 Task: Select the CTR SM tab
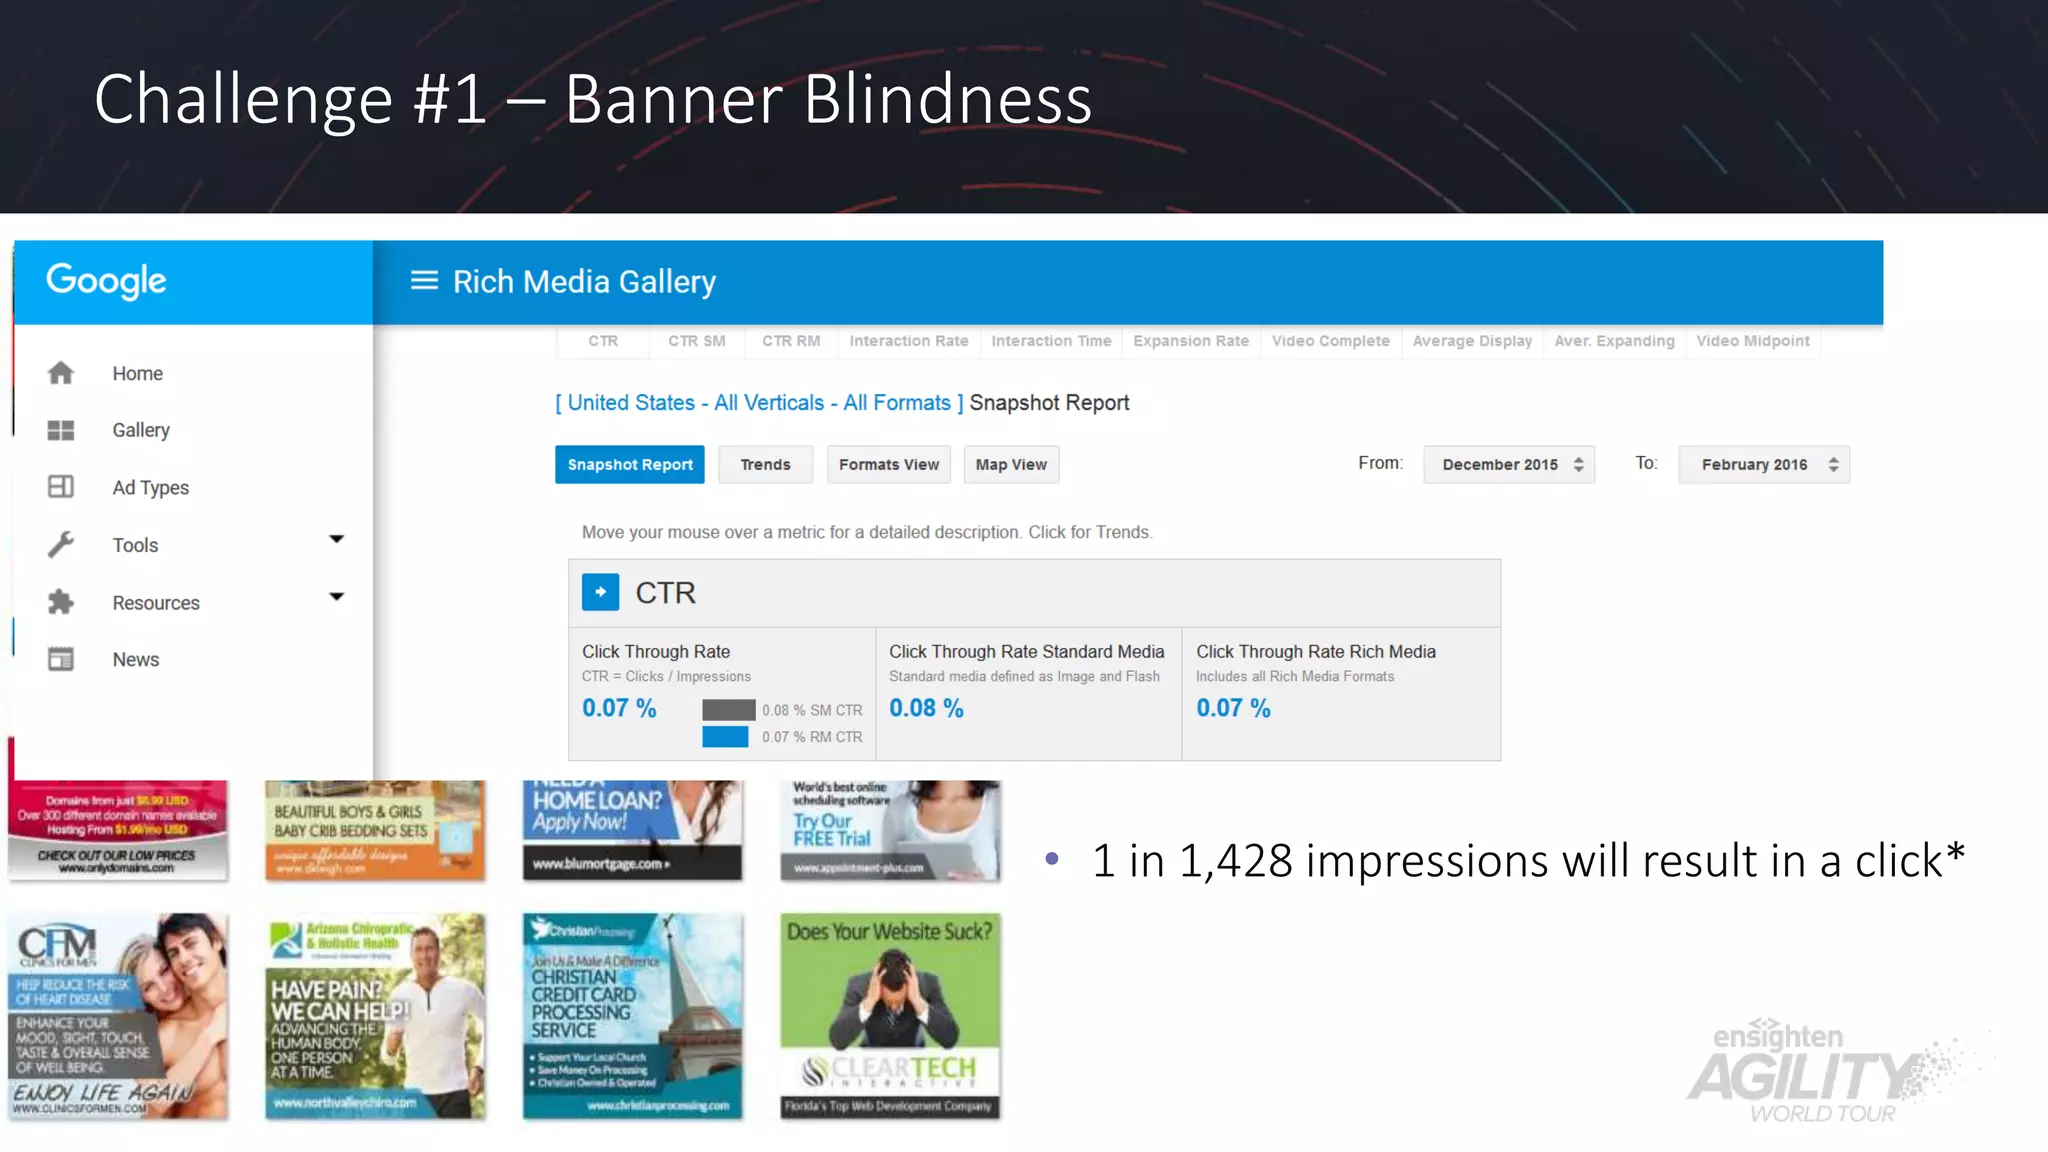tap(697, 341)
